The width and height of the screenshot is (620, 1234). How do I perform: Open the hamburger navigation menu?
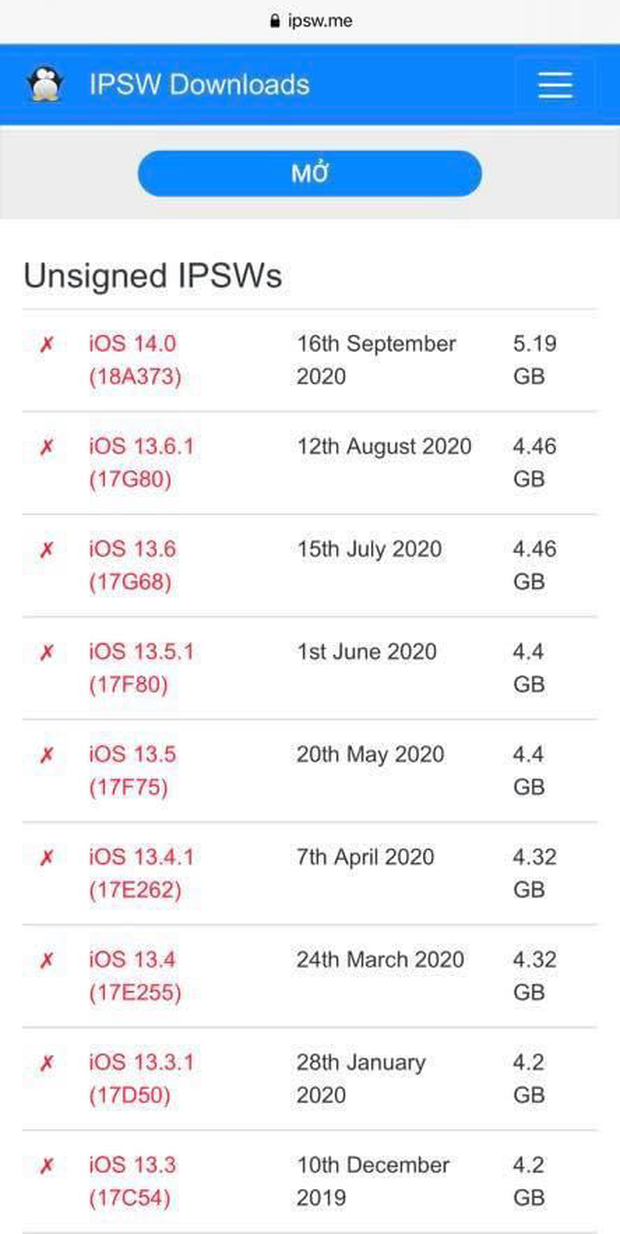tap(554, 85)
